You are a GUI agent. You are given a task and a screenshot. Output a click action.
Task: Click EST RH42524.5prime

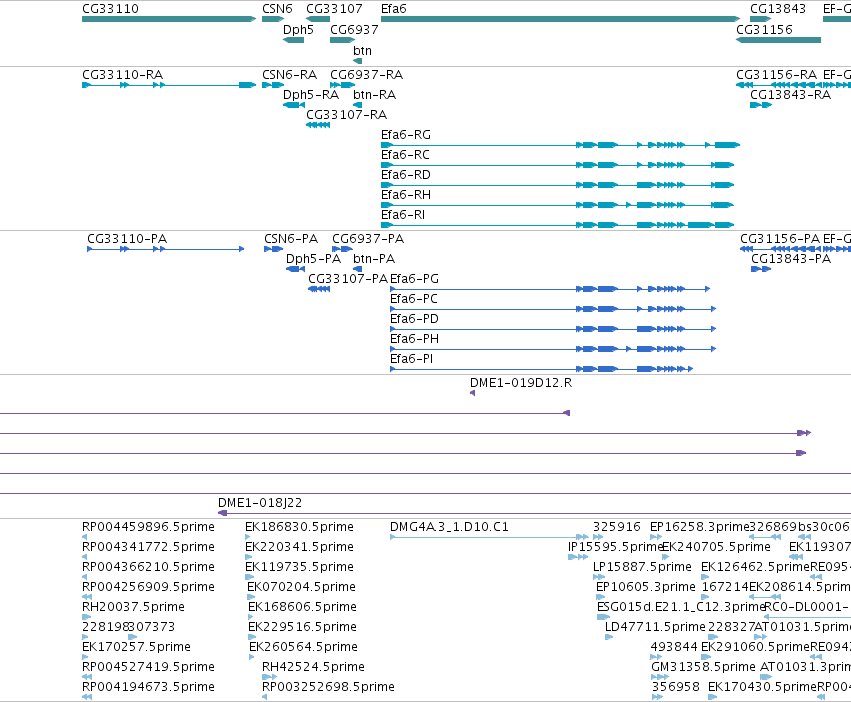click(269, 677)
